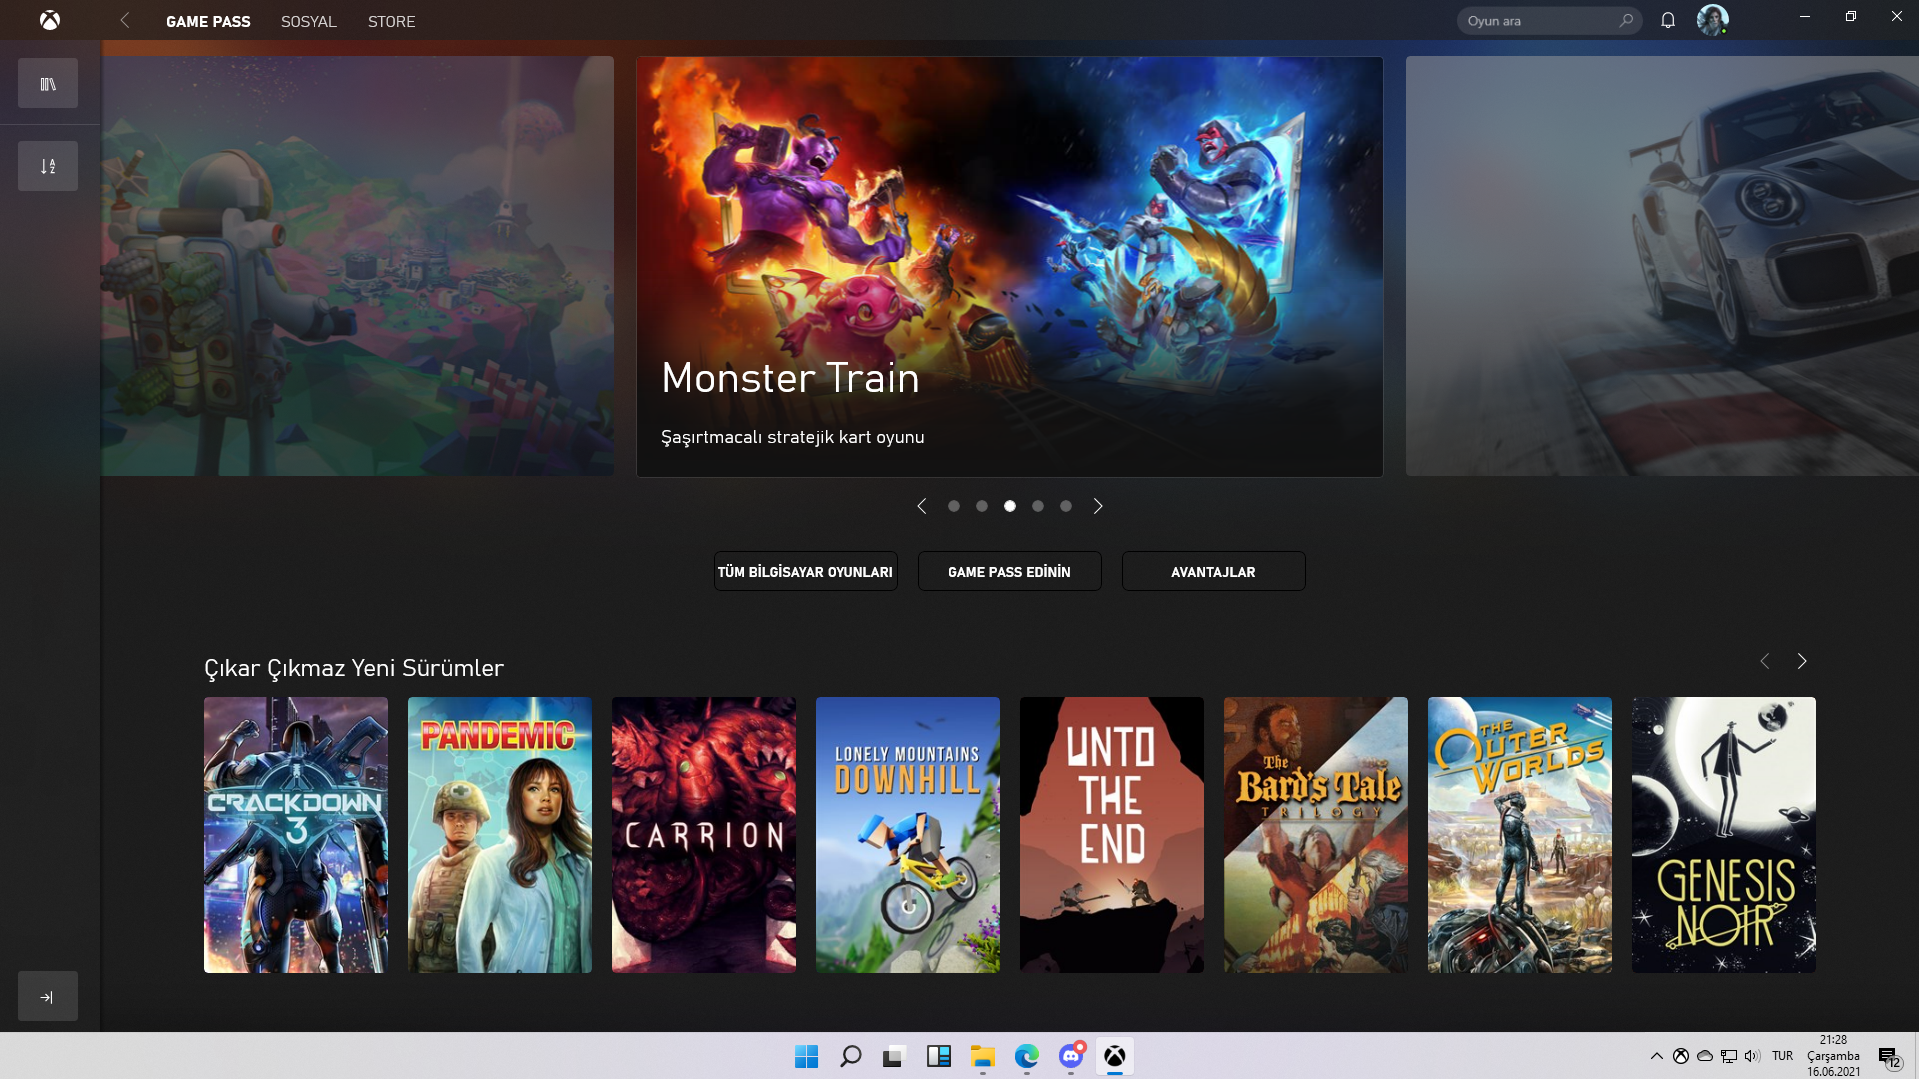Show hidden system tray icons
The image size is (1919, 1079).
pos(1656,1056)
